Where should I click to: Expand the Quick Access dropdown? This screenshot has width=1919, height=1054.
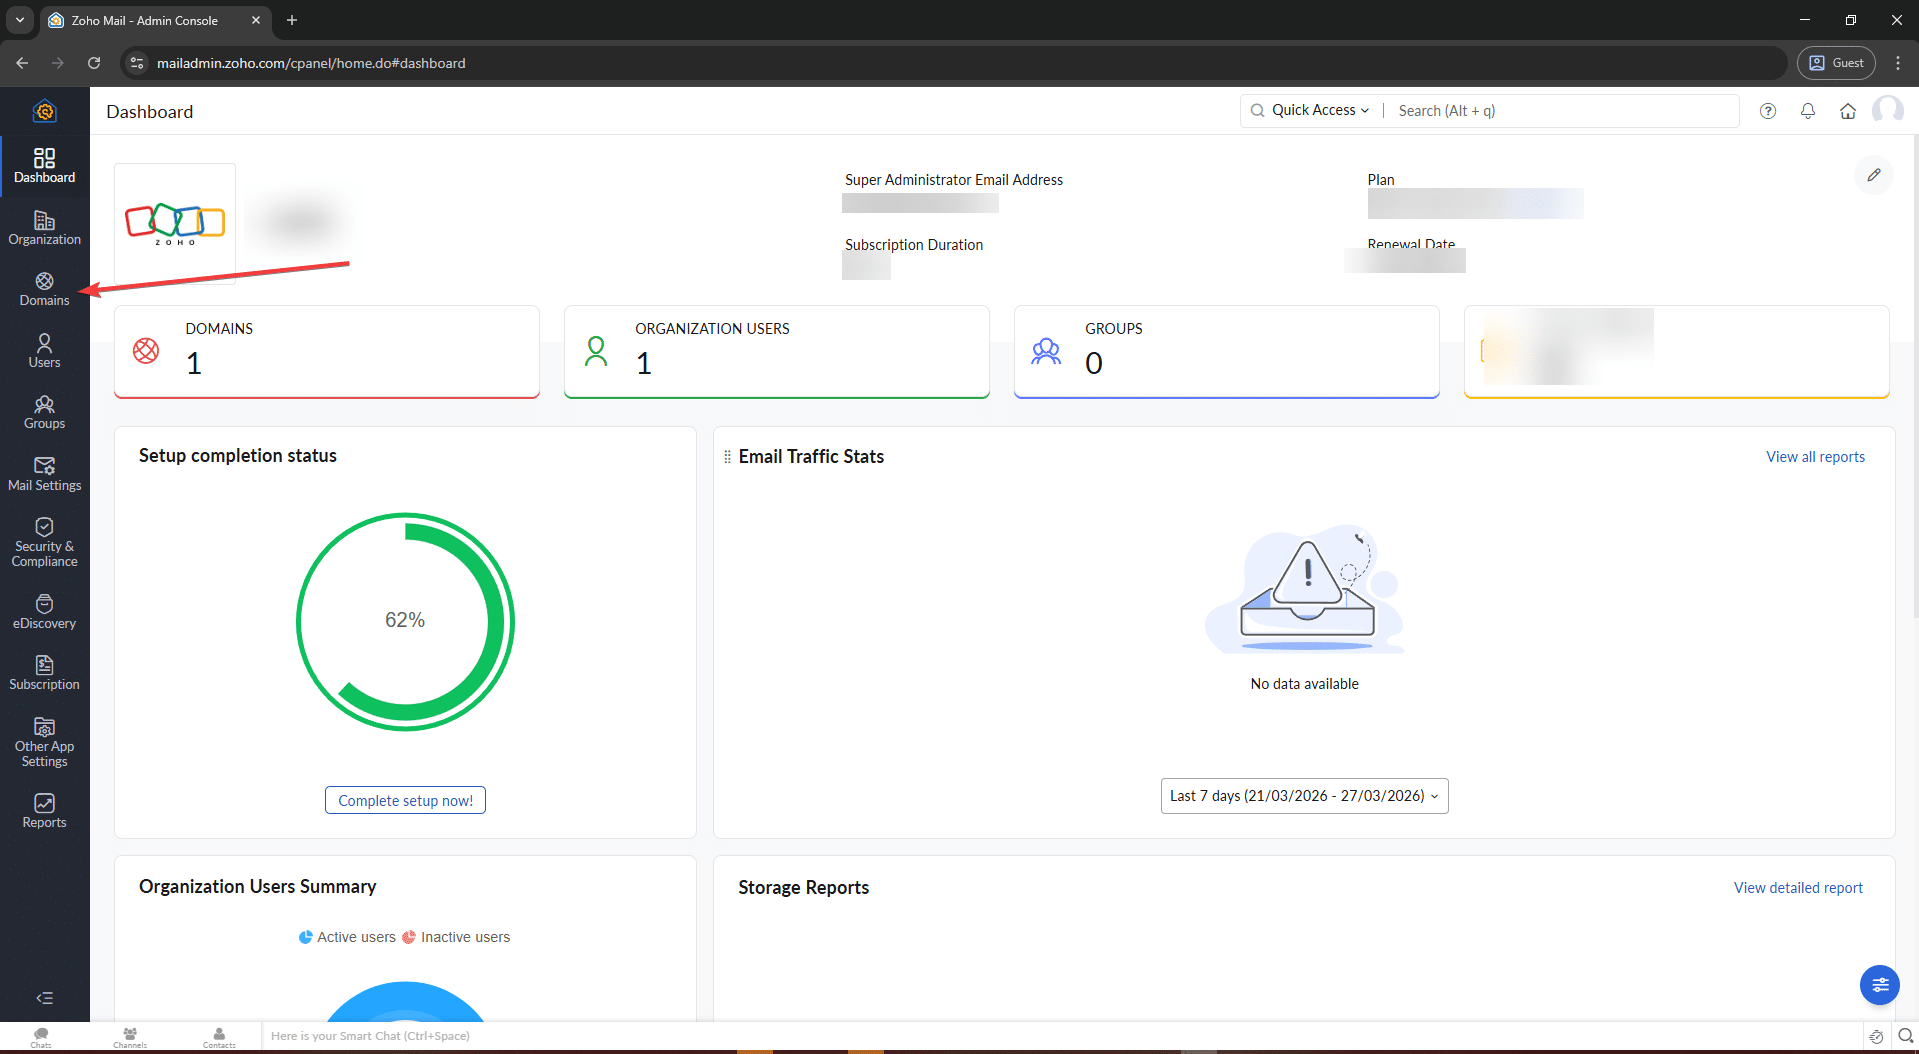1319,110
